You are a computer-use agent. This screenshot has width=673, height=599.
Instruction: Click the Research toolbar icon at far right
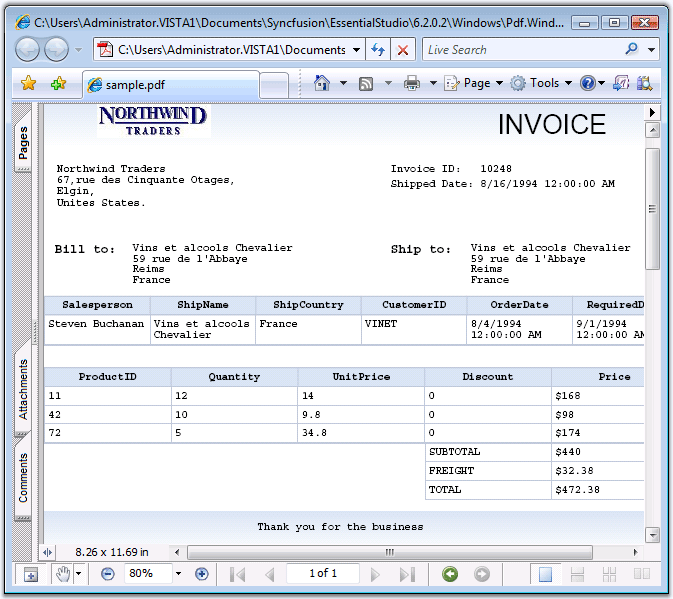644,83
